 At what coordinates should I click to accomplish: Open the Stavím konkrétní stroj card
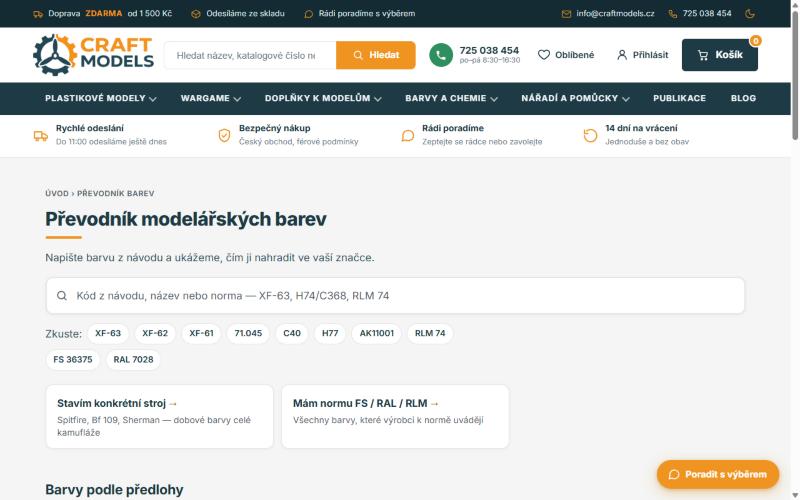tap(160, 417)
